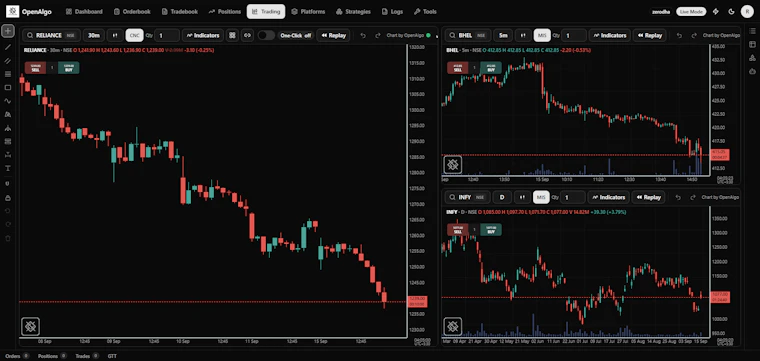760x361 pixels.
Task: Switch to Positions tab
Action: (224, 12)
